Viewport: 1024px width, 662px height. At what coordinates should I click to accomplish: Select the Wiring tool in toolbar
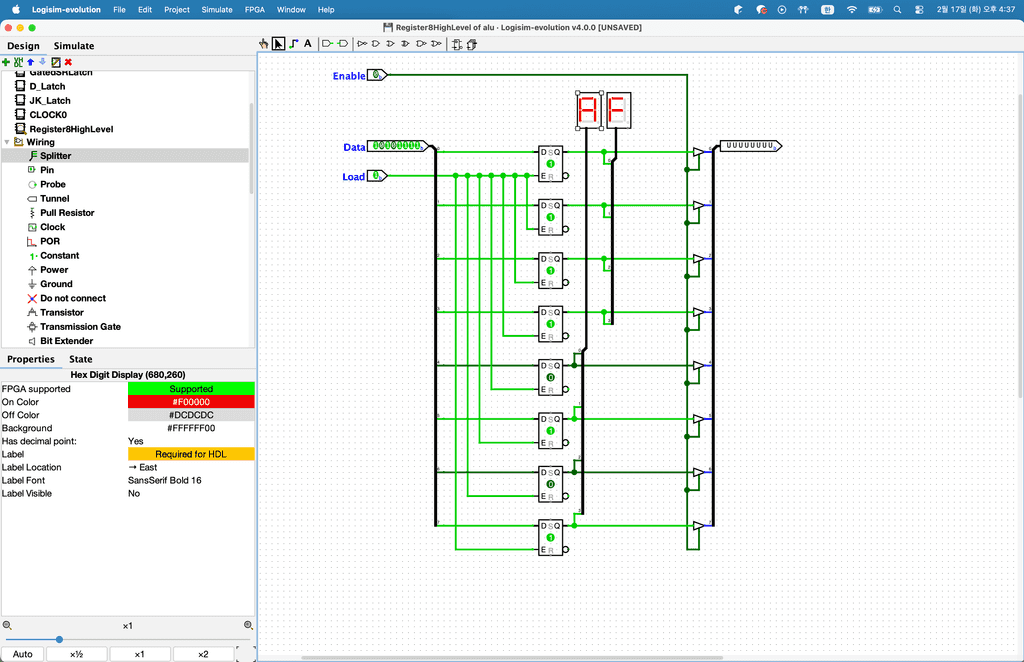[x=293, y=44]
